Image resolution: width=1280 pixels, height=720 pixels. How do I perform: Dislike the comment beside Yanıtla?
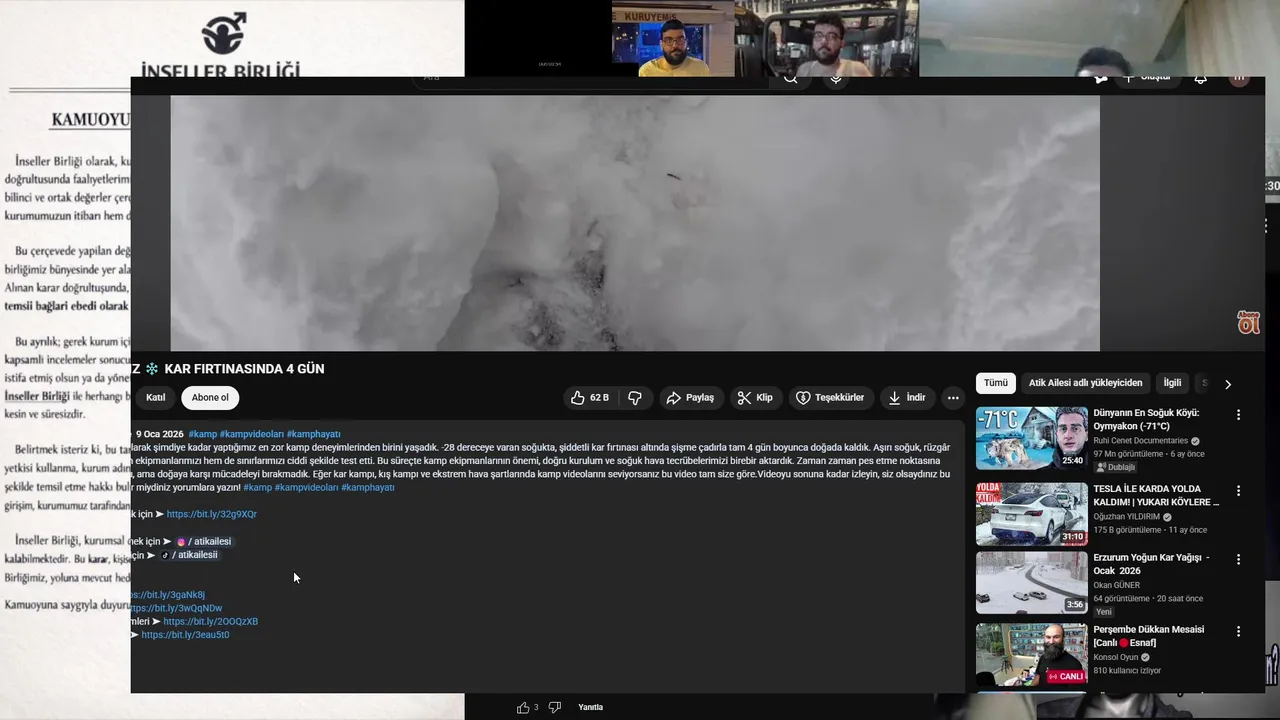tap(555, 708)
